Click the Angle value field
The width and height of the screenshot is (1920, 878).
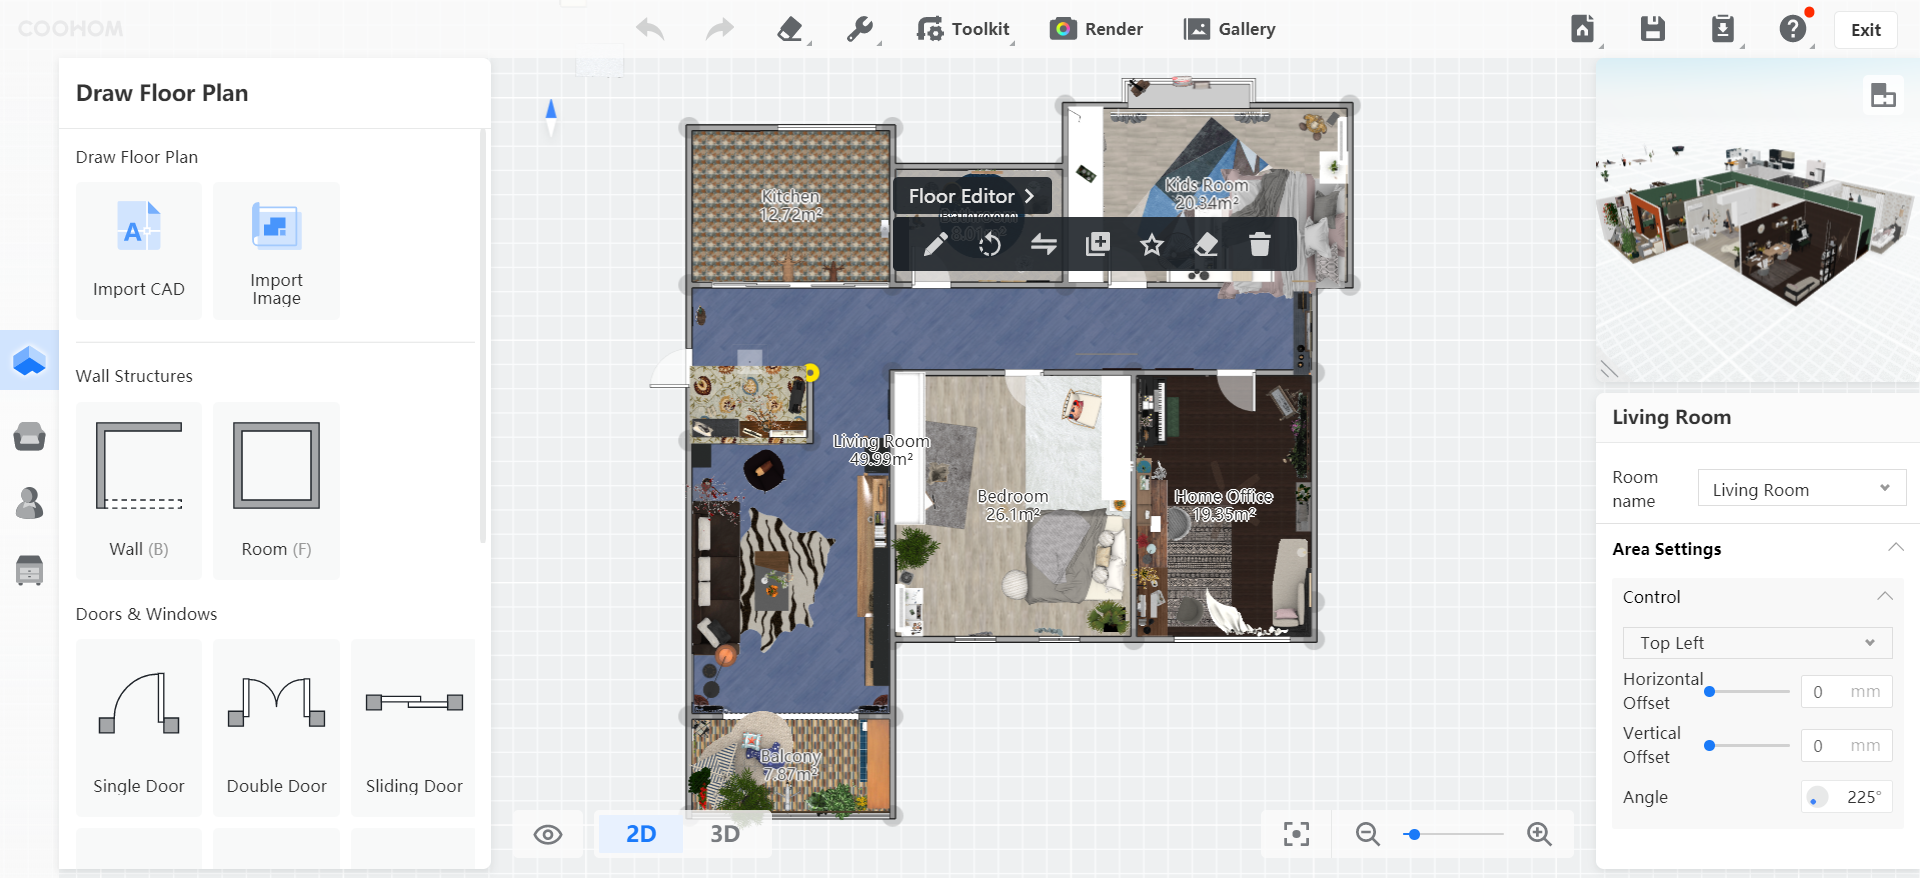(x=1846, y=797)
